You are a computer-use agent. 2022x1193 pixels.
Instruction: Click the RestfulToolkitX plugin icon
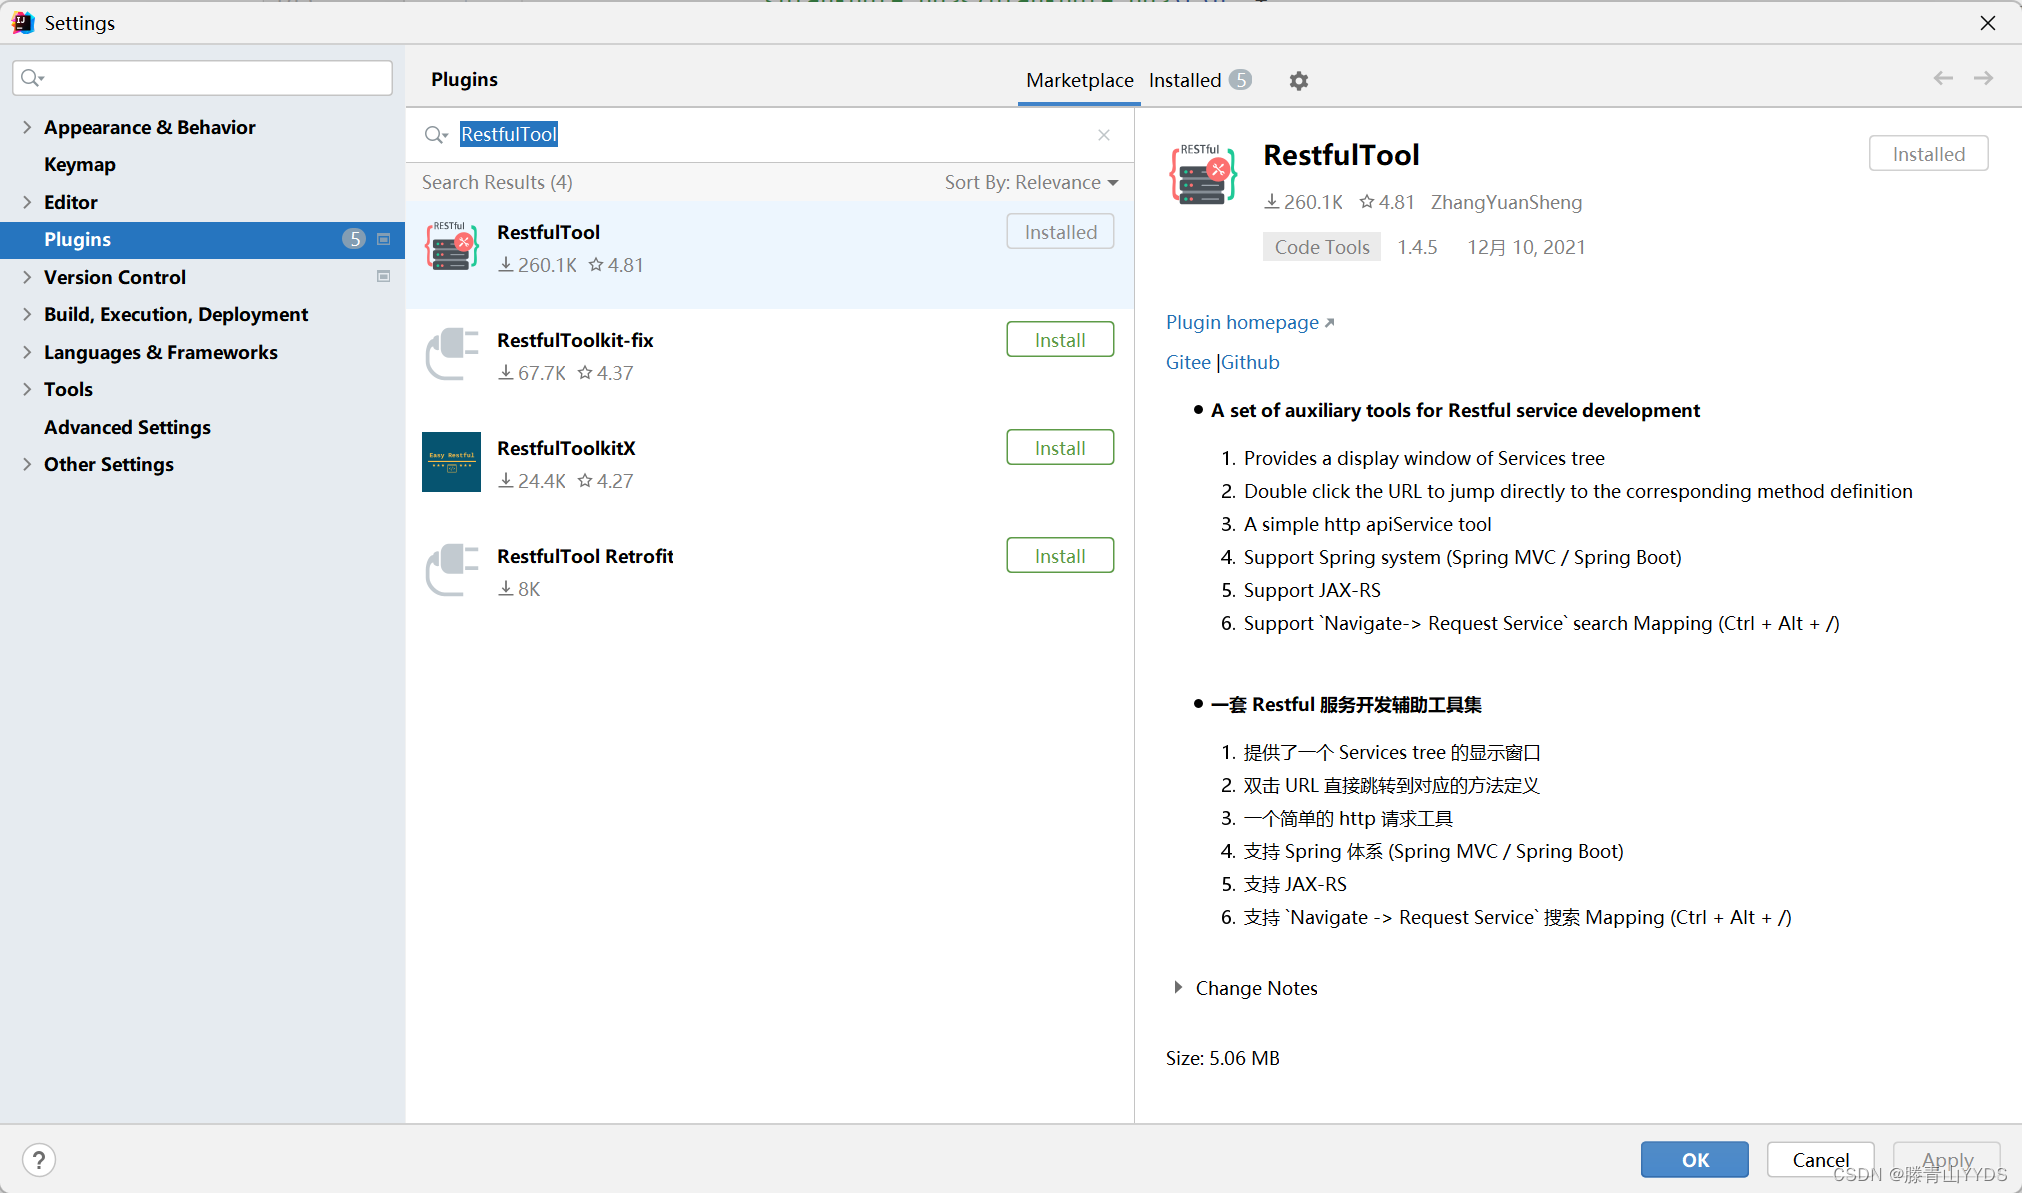(451, 462)
